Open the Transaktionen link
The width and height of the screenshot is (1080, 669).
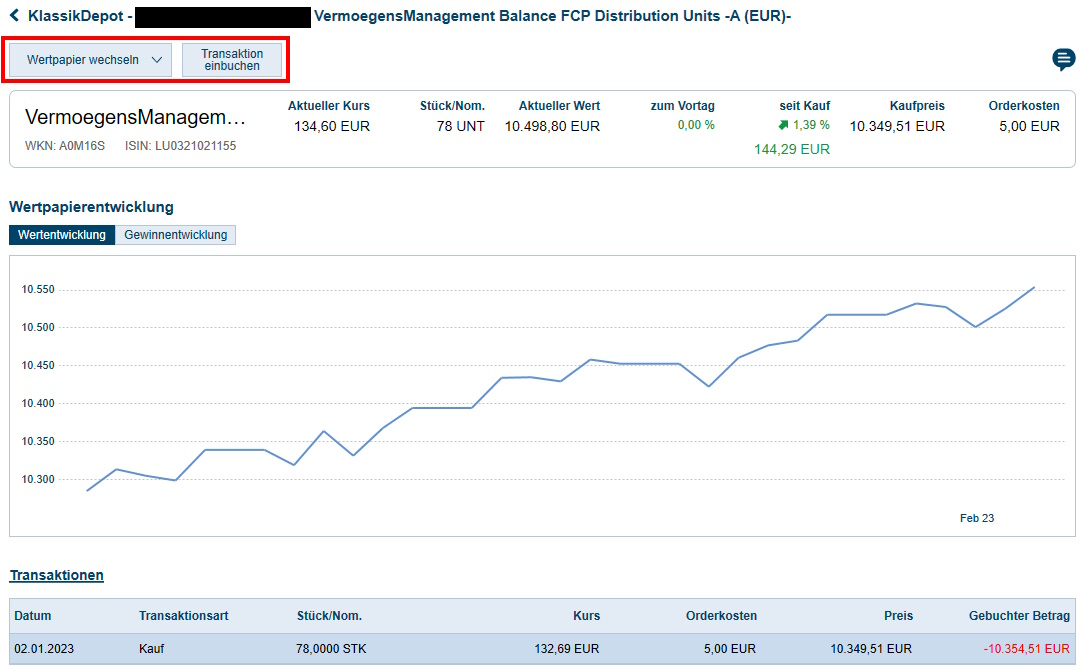click(56, 575)
